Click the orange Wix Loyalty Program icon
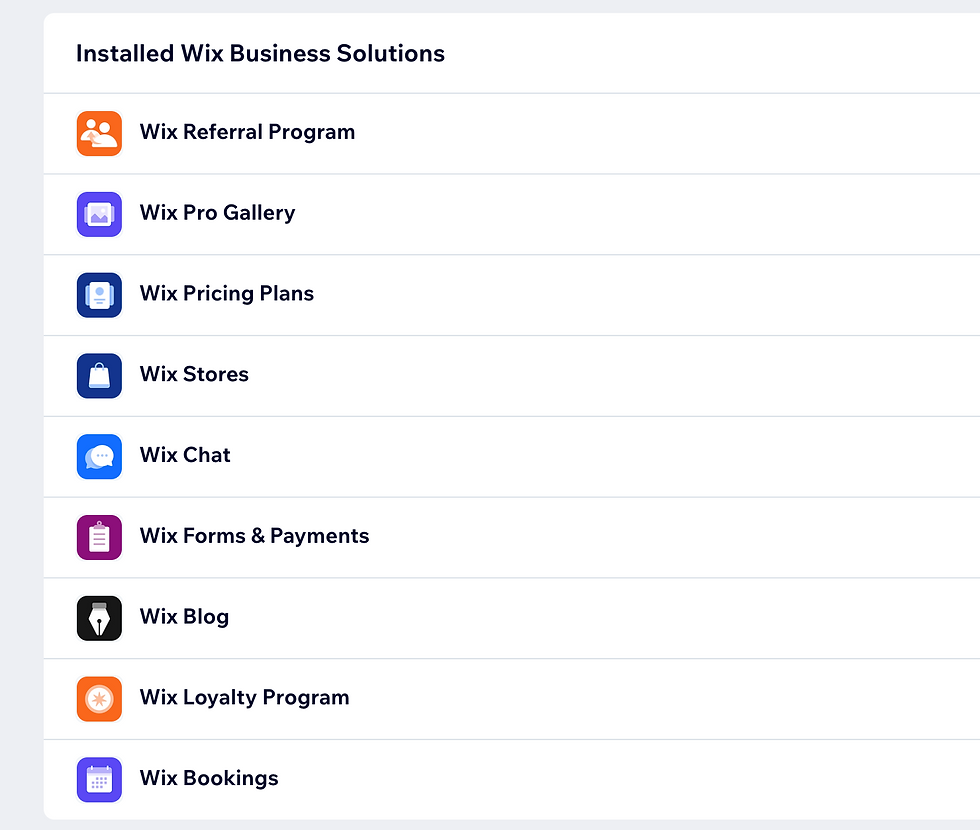The image size is (980, 830). (x=99, y=699)
